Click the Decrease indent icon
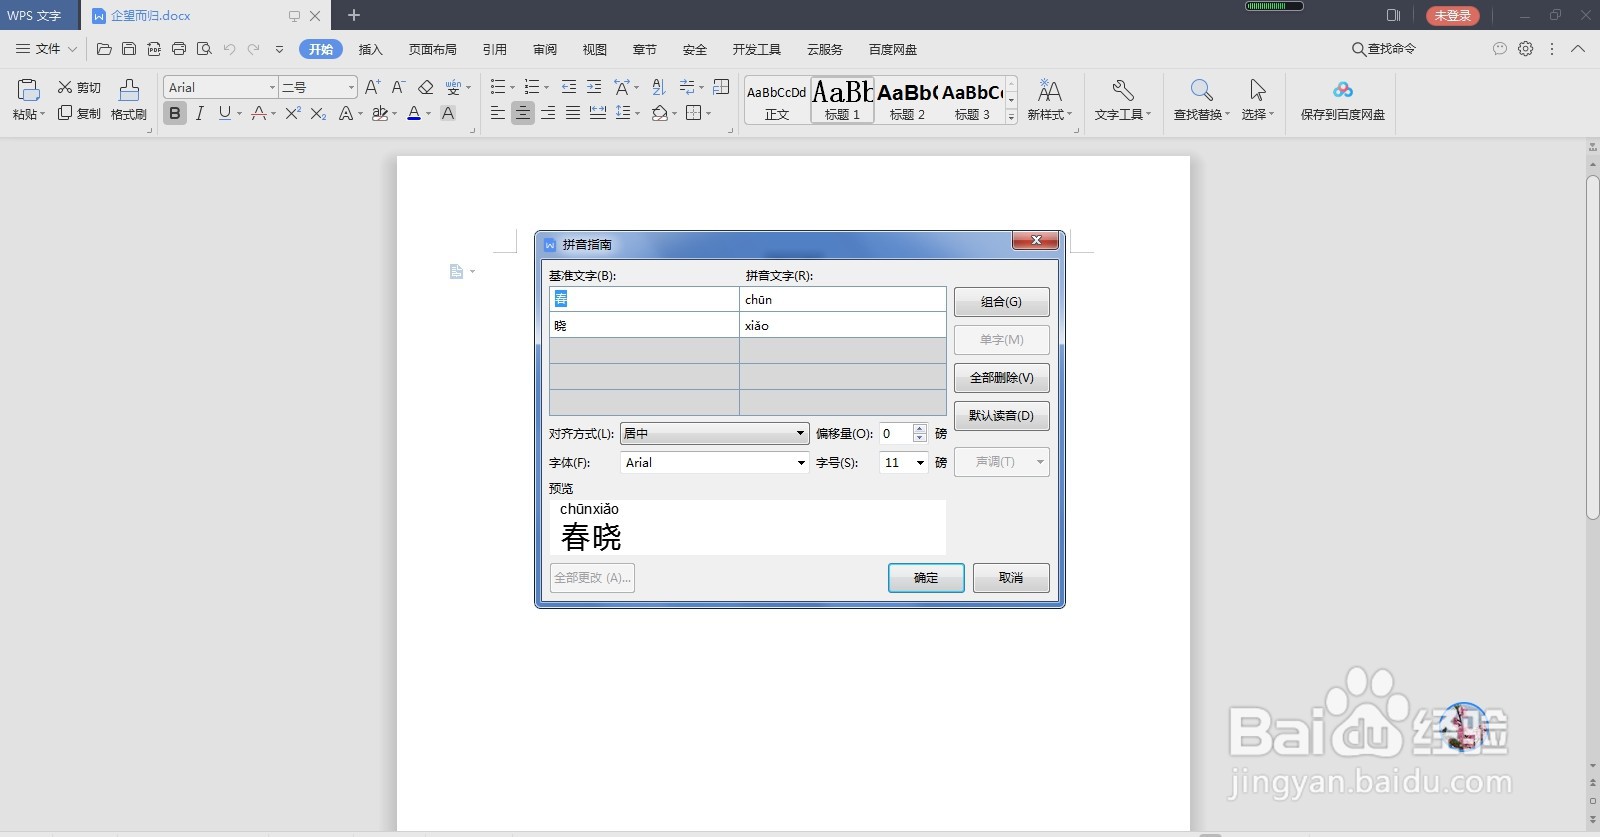 (569, 88)
